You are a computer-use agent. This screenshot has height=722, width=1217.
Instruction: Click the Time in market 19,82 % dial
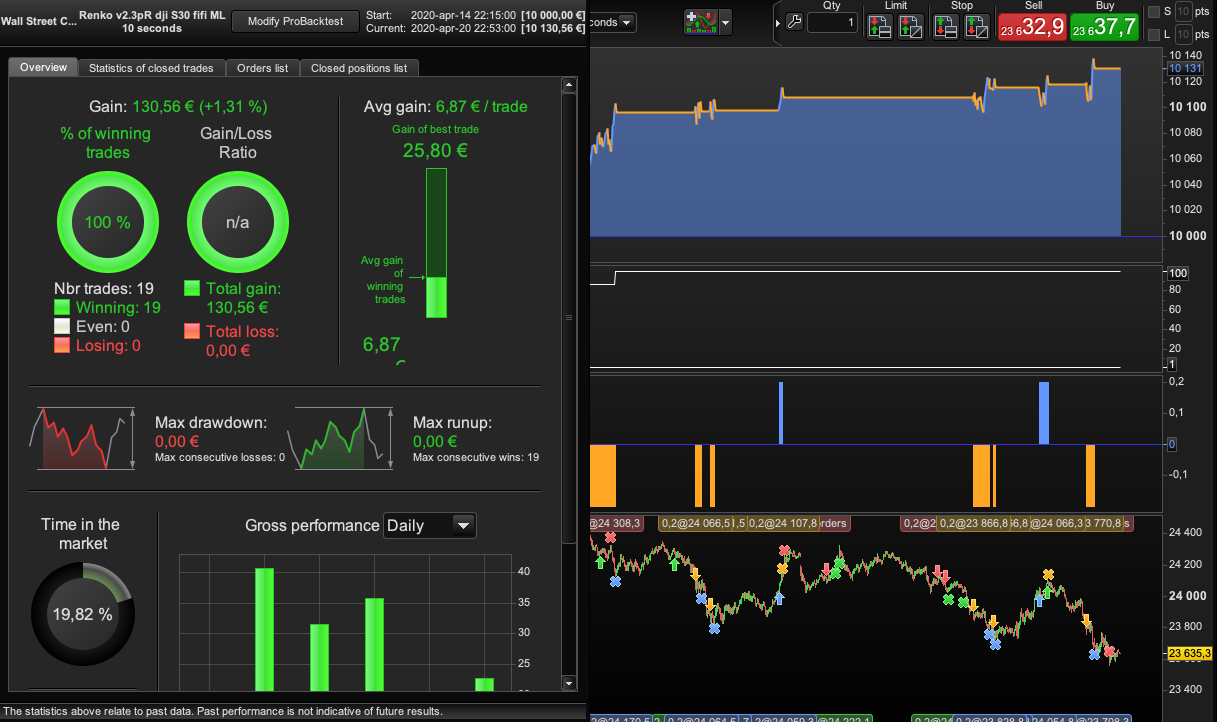(x=83, y=614)
